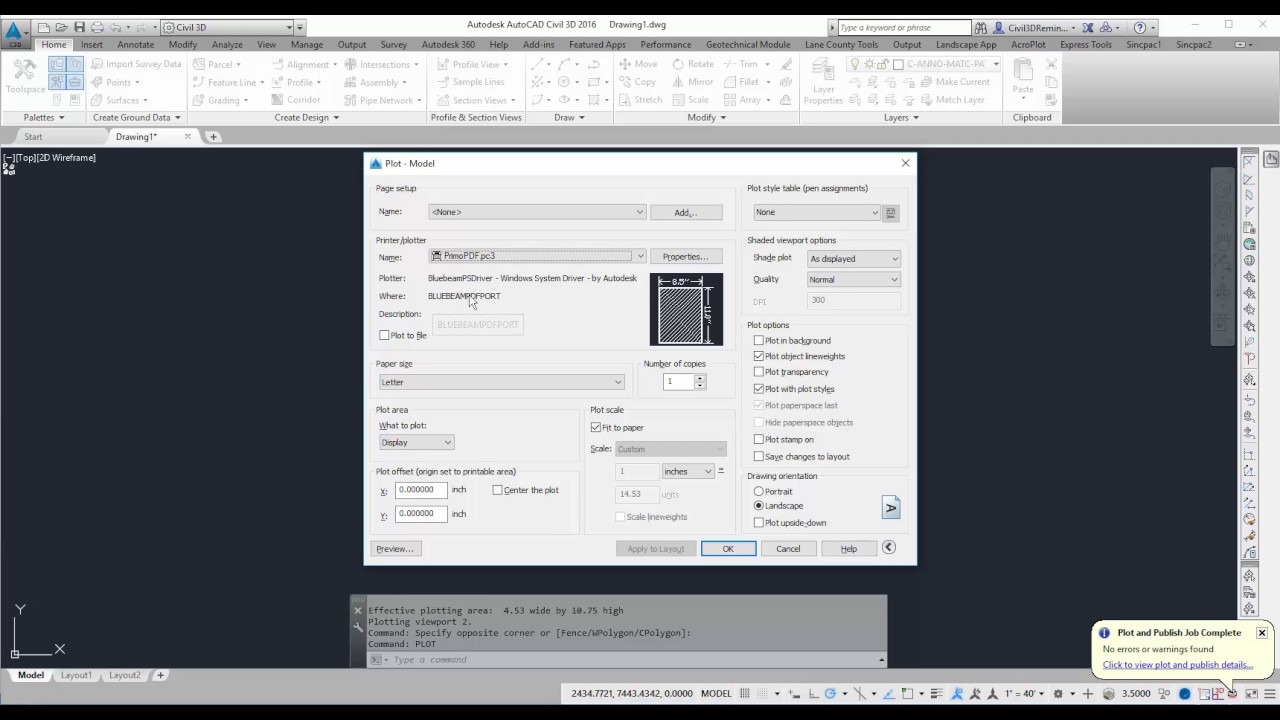Select Landscape drawing orientation
The image size is (1280, 720).
point(758,506)
